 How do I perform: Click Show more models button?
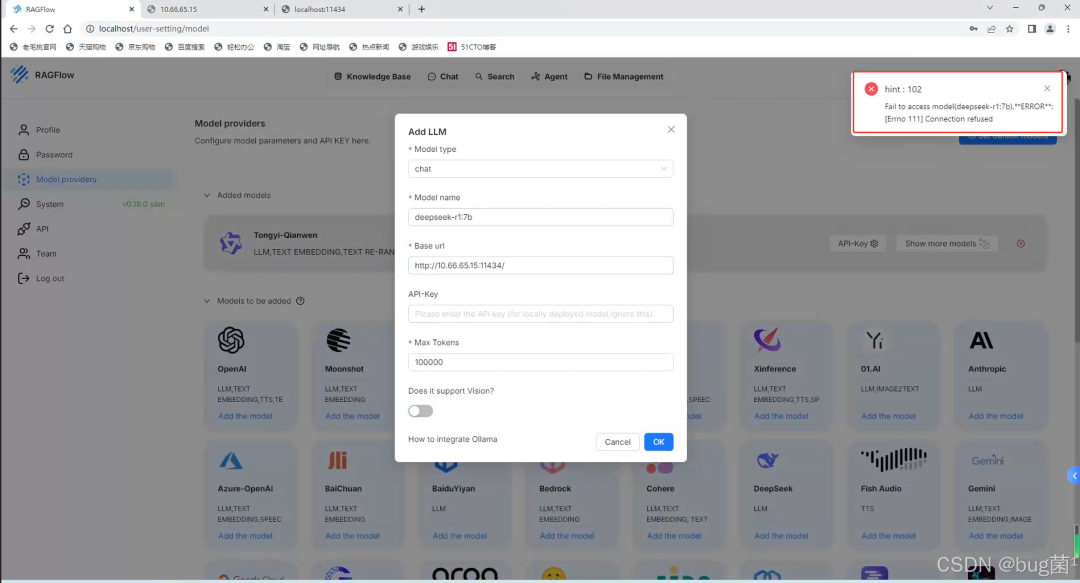click(947, 243)
